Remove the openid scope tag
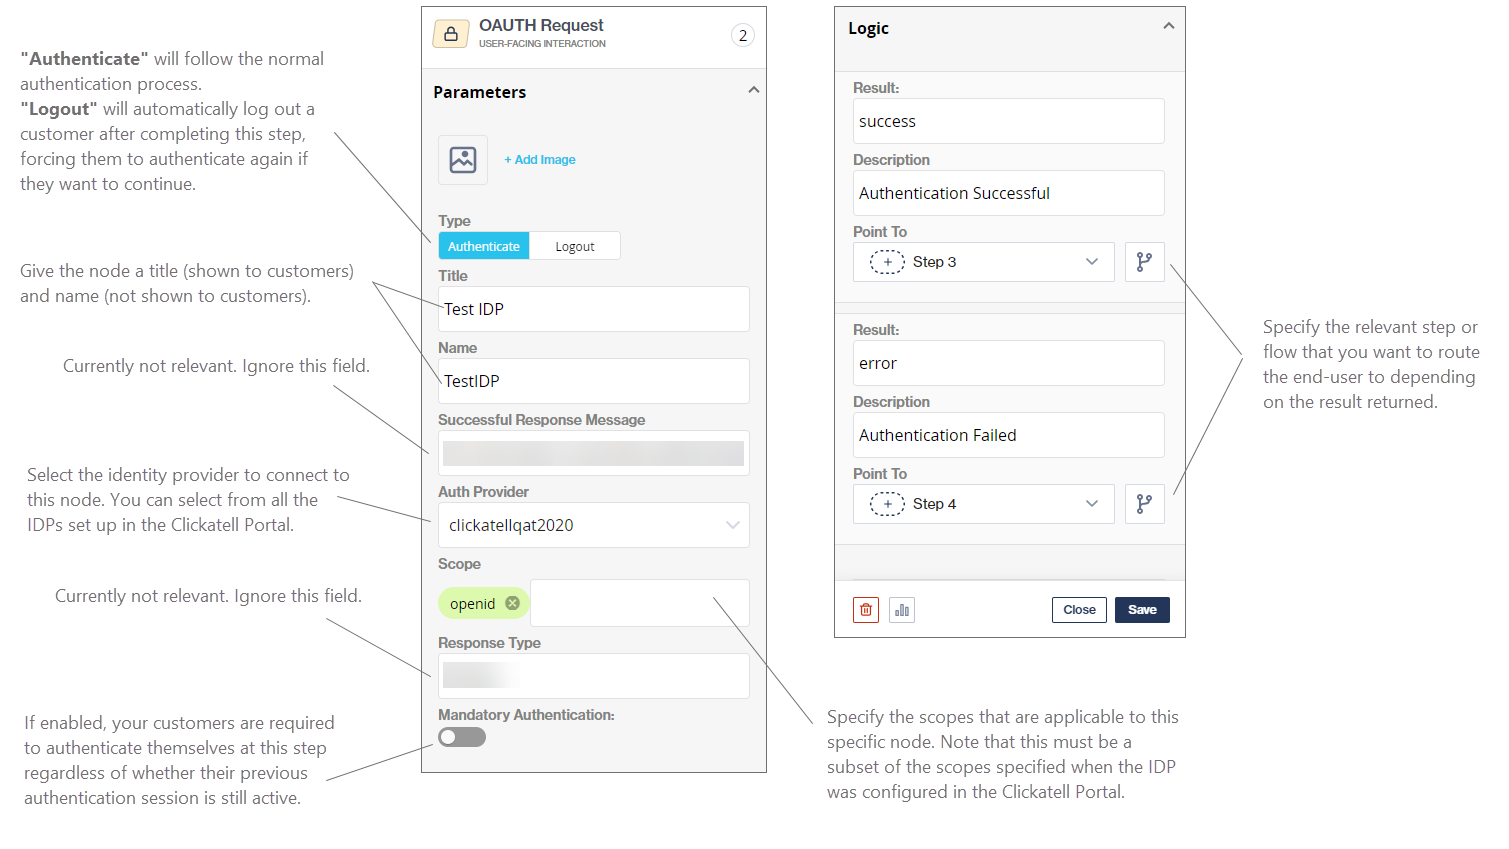Screen dimensions: 1509x849 point(512,603)
